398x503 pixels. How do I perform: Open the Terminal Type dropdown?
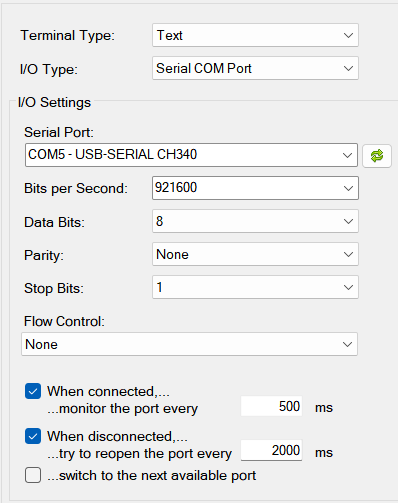tap(255, 35)
